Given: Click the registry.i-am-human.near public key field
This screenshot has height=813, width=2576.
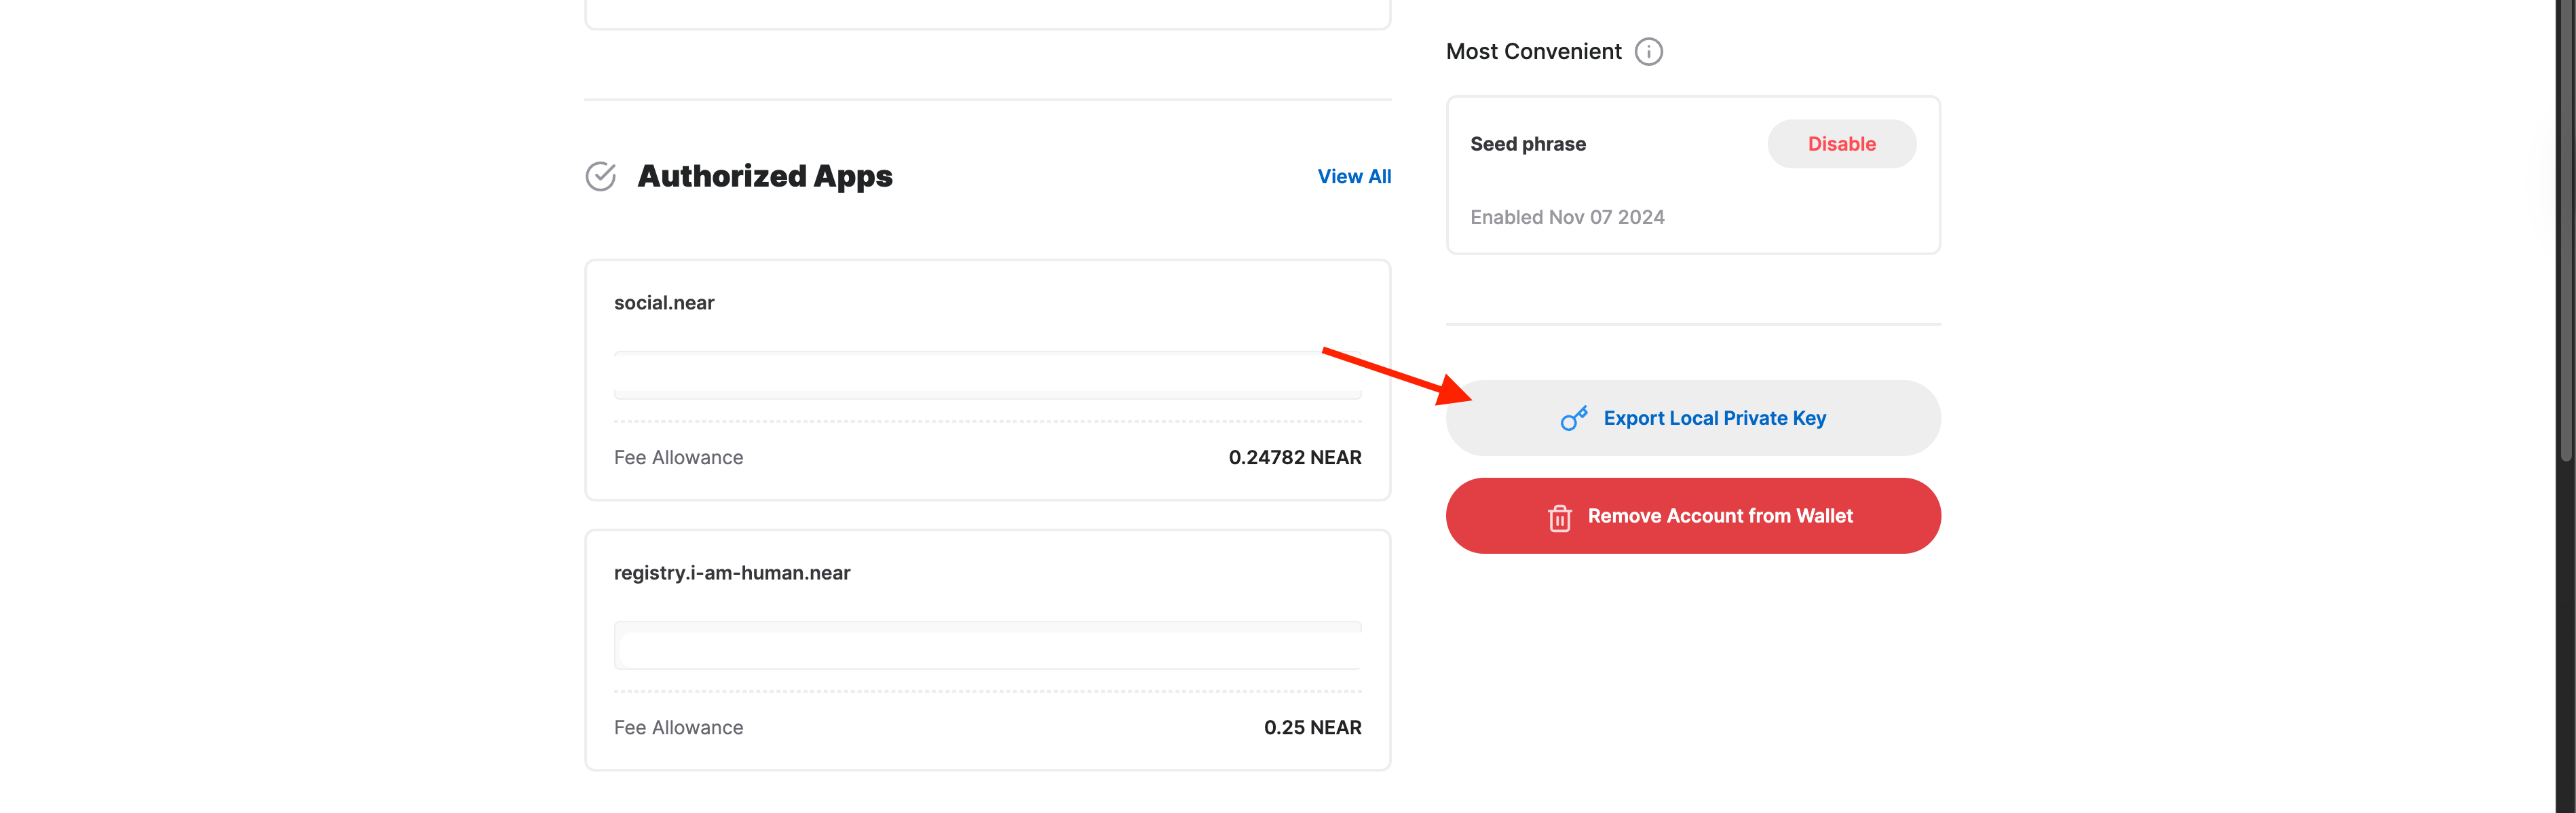Looking at the screenshot, I should pyautogui.click(x=987, y=646).
